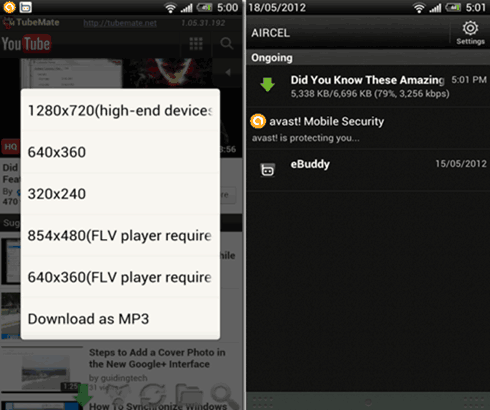This screenshot has width=490, height=410.
Task: Choose the plain 640x360 resolution option
Action: tap(120, 152)
